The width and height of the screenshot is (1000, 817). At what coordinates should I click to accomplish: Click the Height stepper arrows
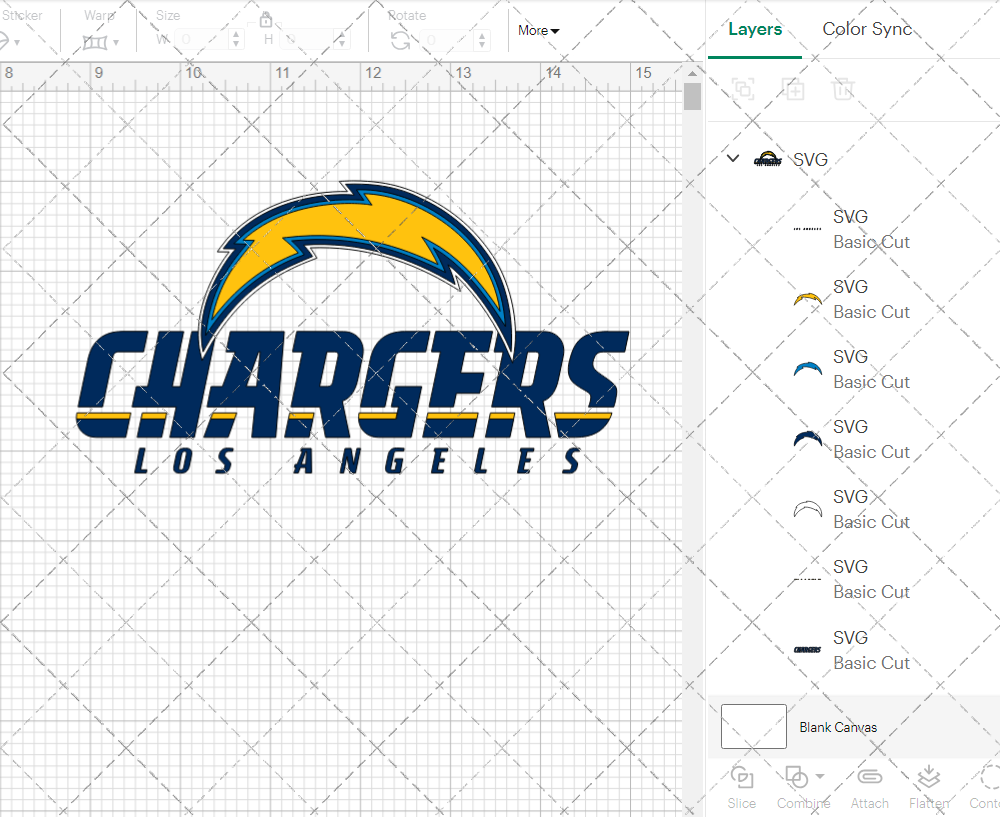pyautogui.click(x=342, y=40)
